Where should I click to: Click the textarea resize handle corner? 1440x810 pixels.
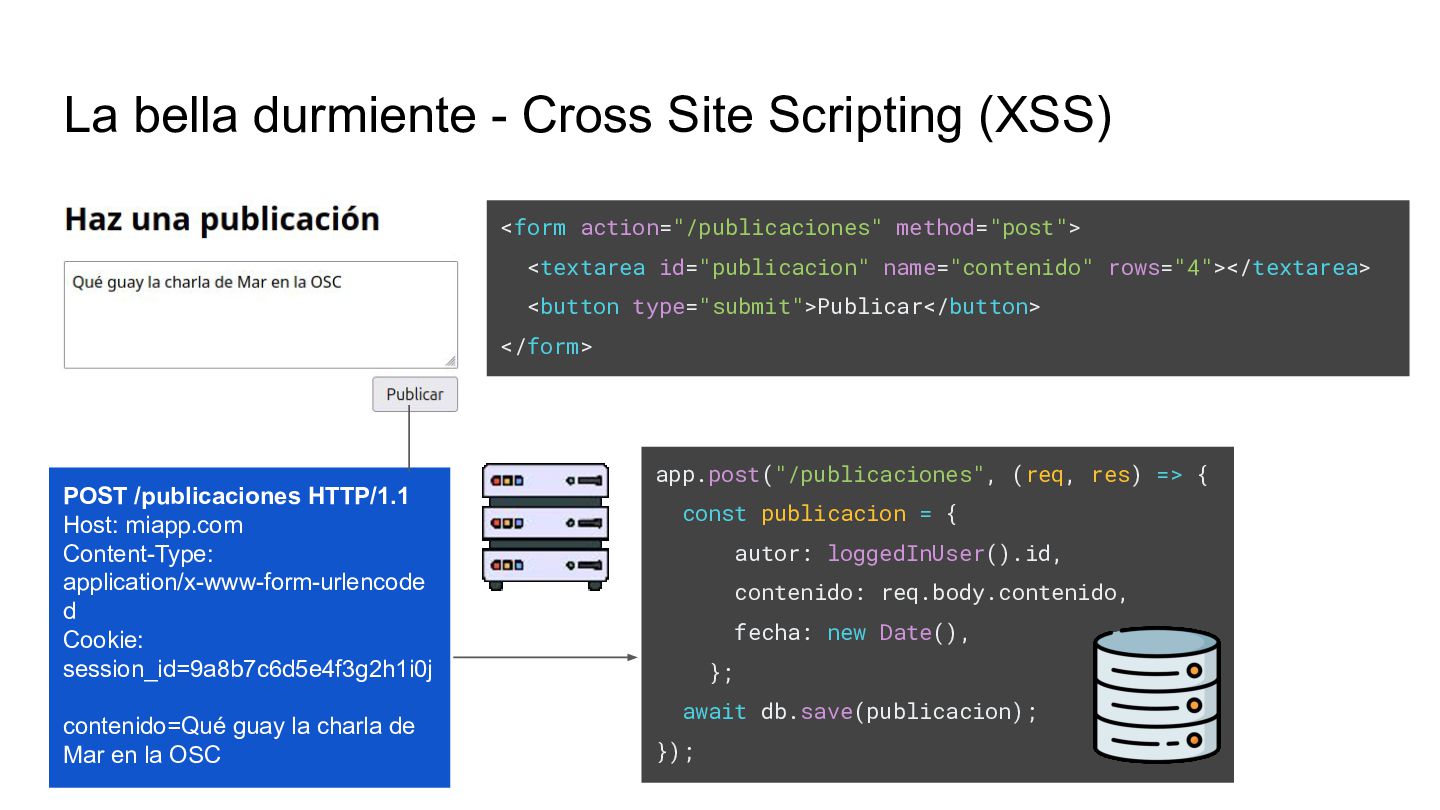point(450,361)
